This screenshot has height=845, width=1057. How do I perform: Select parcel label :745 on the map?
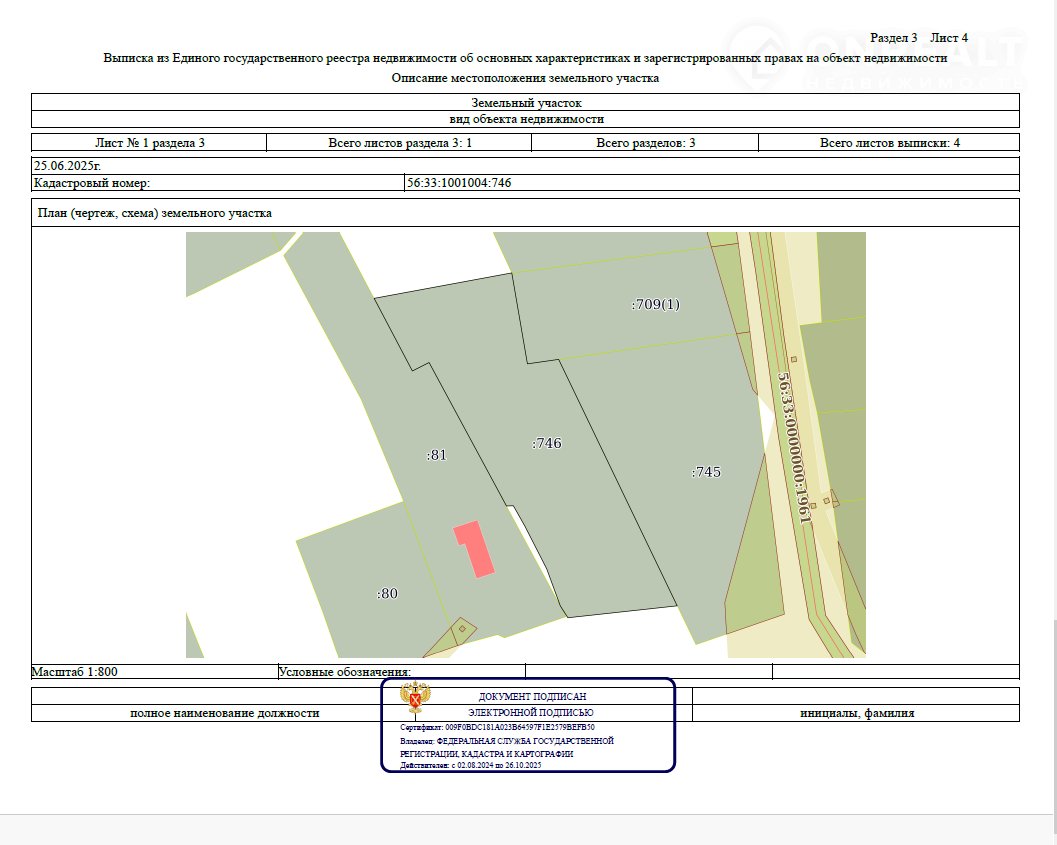click(706, 472)
